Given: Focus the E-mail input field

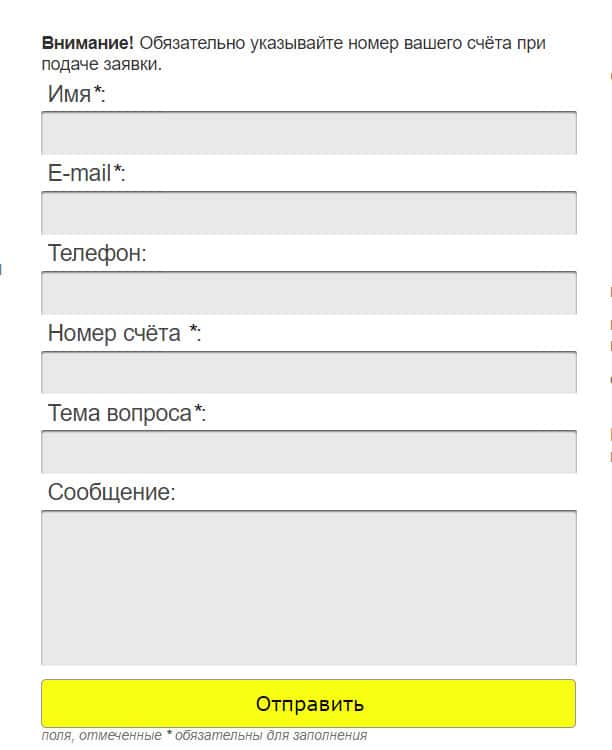Looking at the screenshot, I should point(308,213).
